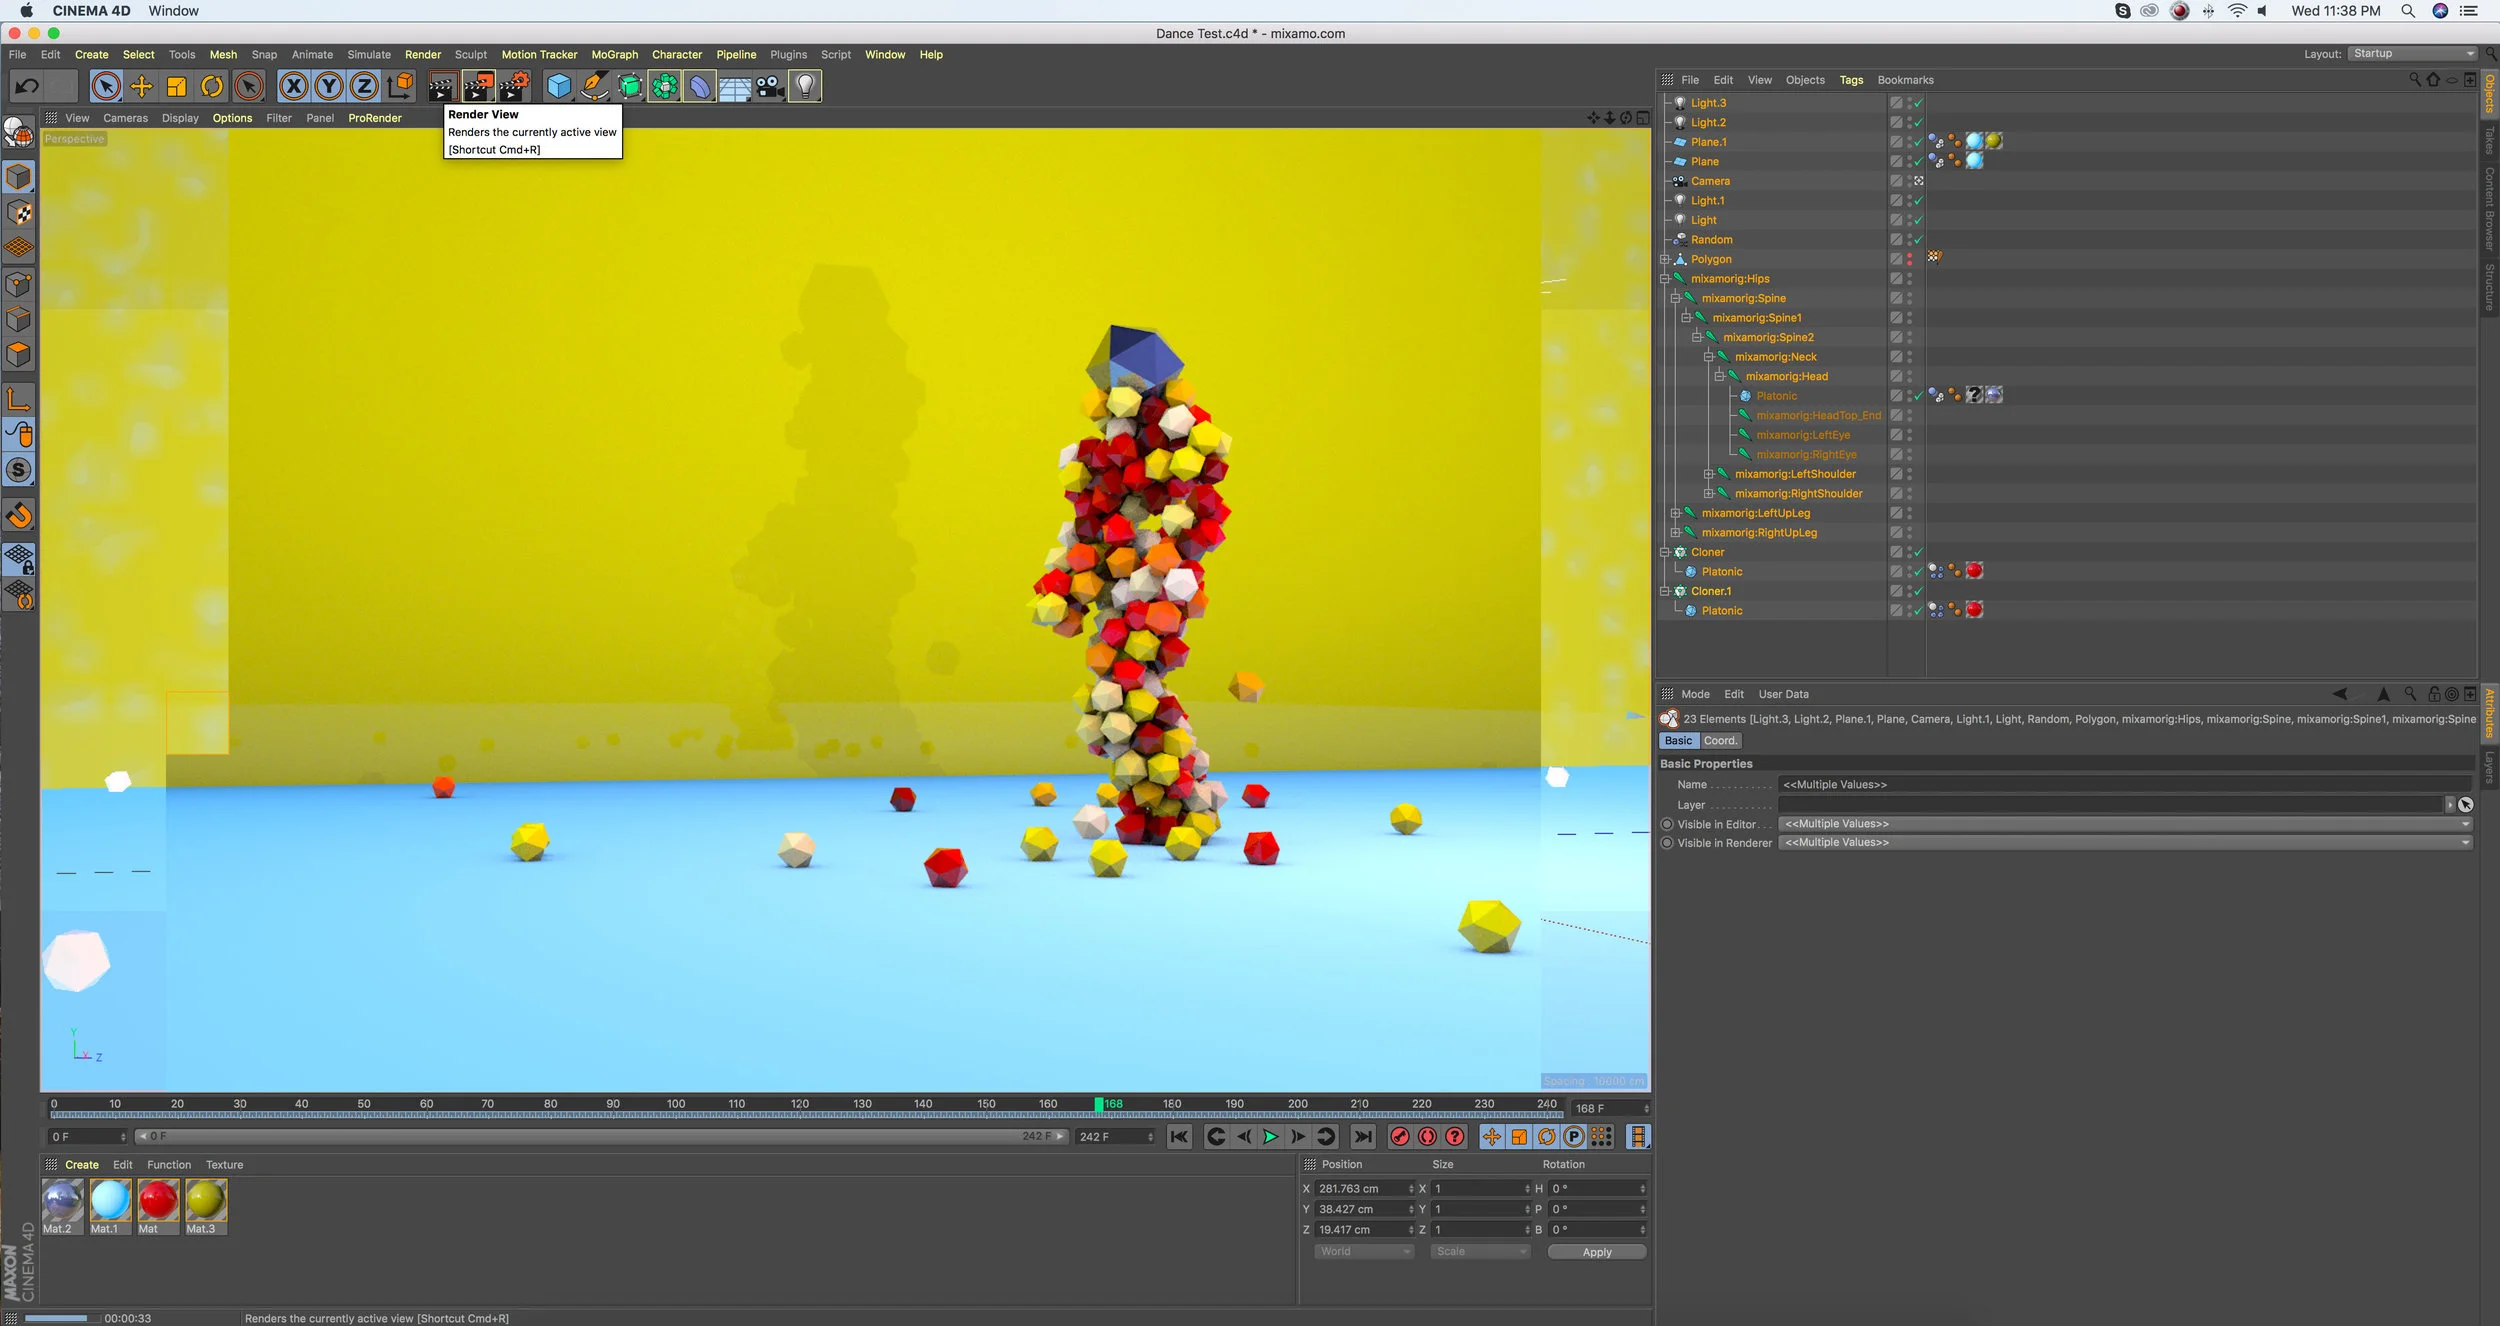Click the Light bulb object icon

point(805,87)
